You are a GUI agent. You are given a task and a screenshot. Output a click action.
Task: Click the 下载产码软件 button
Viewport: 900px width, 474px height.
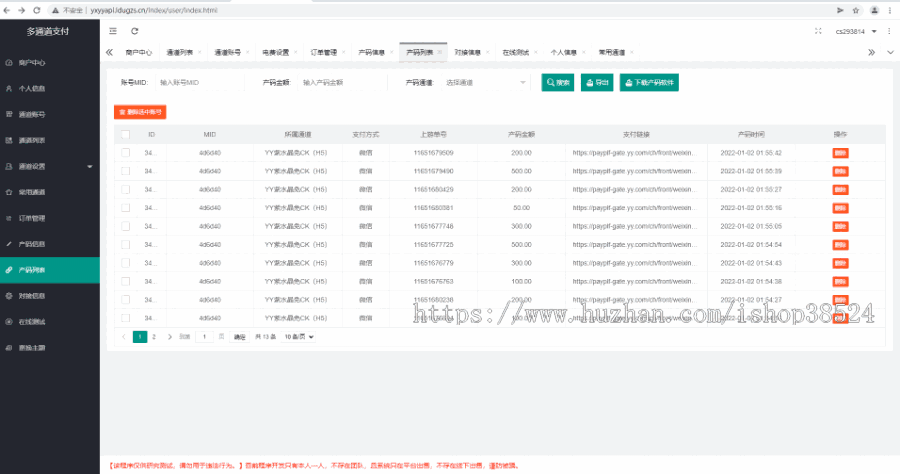point(649,83)
